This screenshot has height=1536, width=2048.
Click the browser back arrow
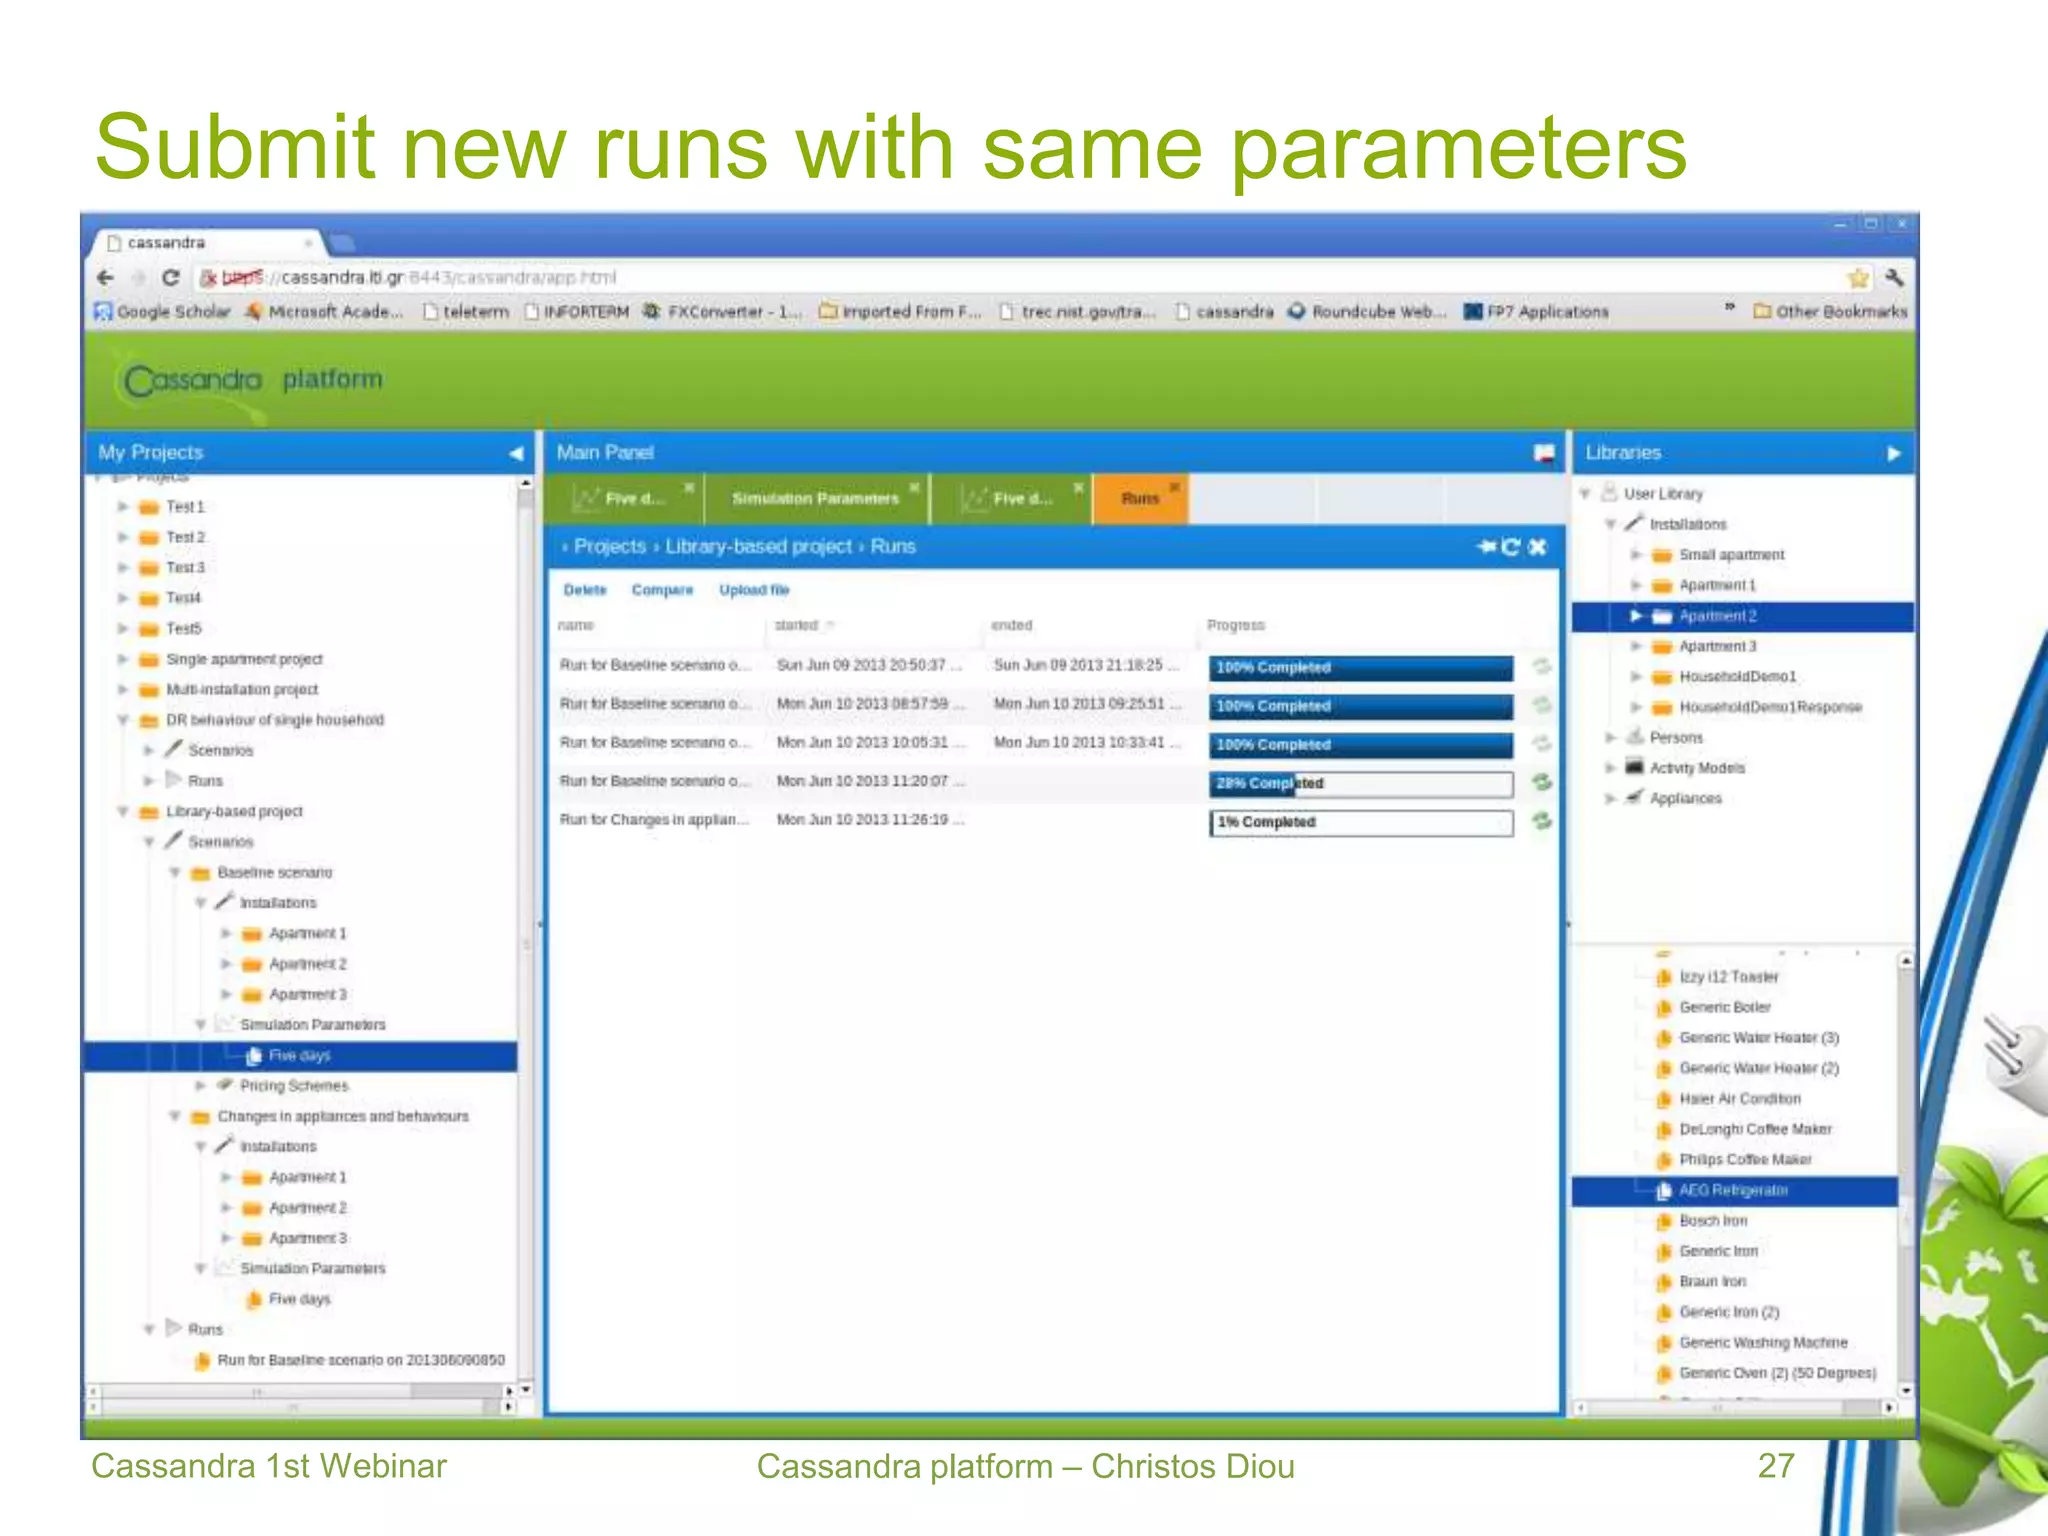(106, 278)
